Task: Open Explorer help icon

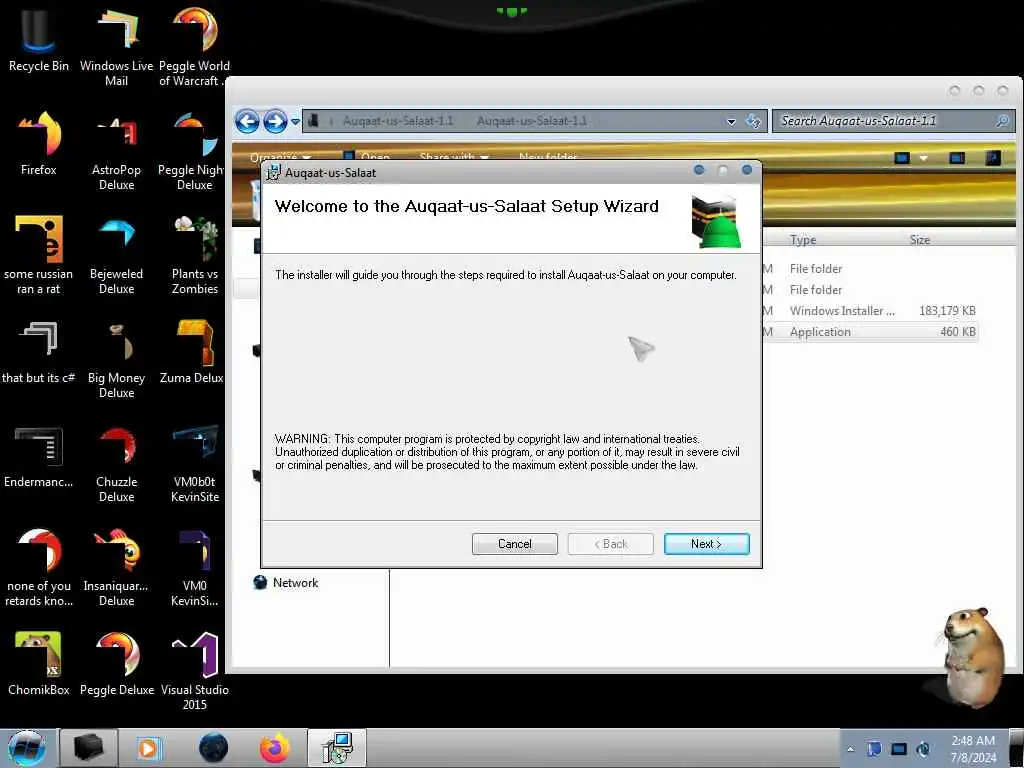Action: click(x=993, y=157)
